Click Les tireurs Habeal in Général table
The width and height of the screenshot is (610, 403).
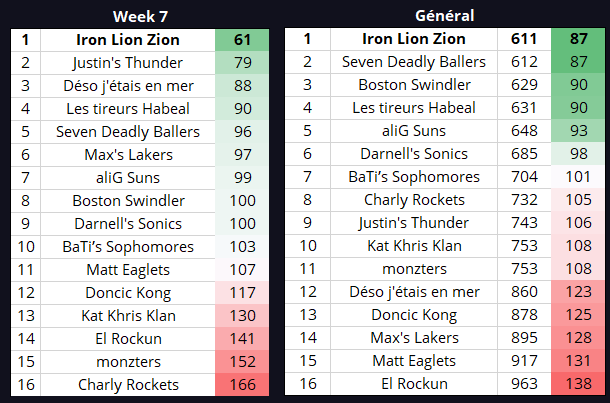pos(414,108)
